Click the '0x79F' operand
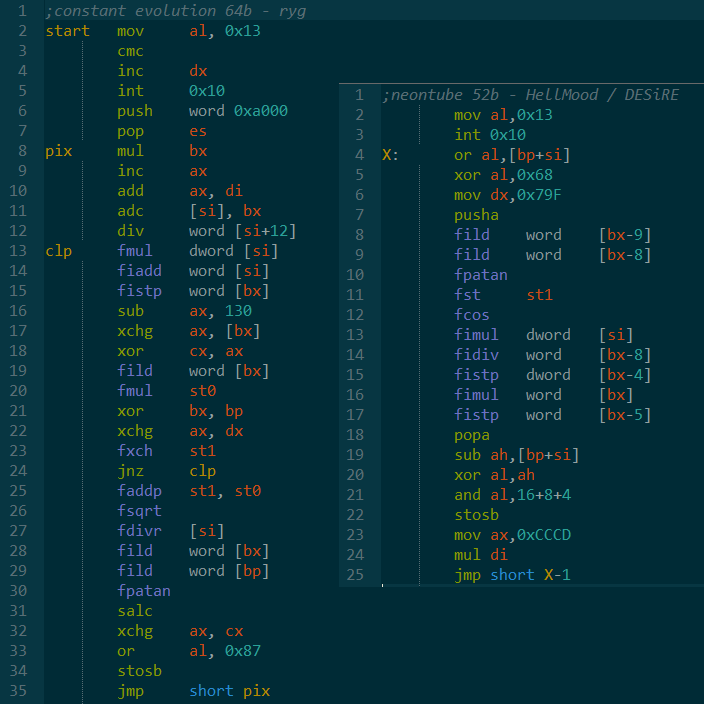 [541, 195]
